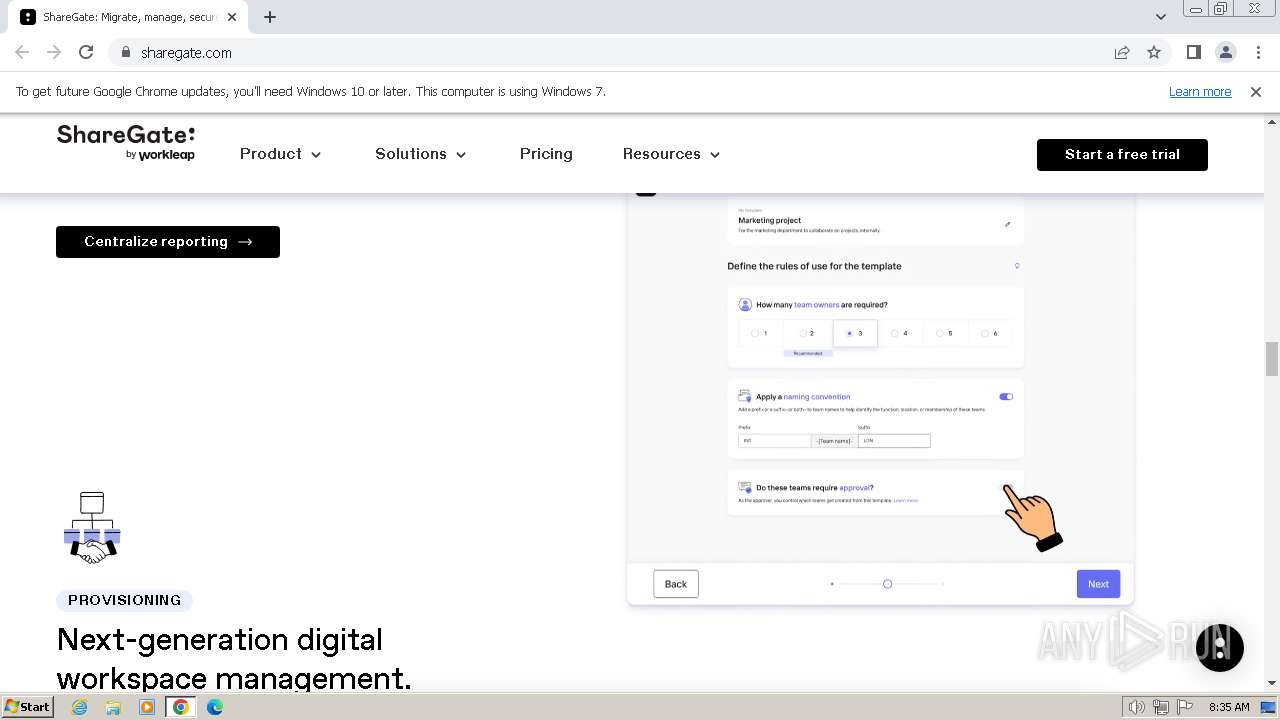Screen dimensions: 1280x720
Task: Click 'Next-generation digital workspace management' heading
Action: point(234,659)
